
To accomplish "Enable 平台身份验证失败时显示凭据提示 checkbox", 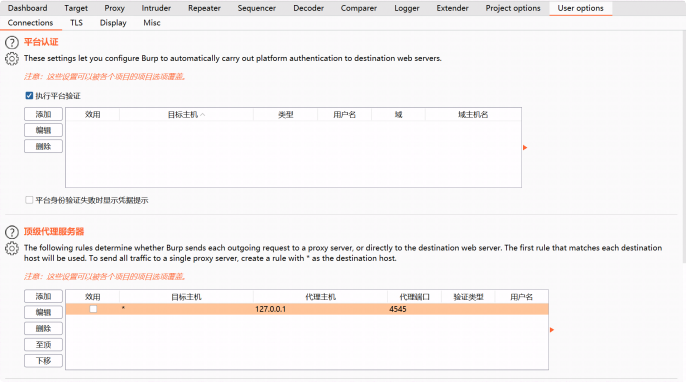I will (29, 200).
